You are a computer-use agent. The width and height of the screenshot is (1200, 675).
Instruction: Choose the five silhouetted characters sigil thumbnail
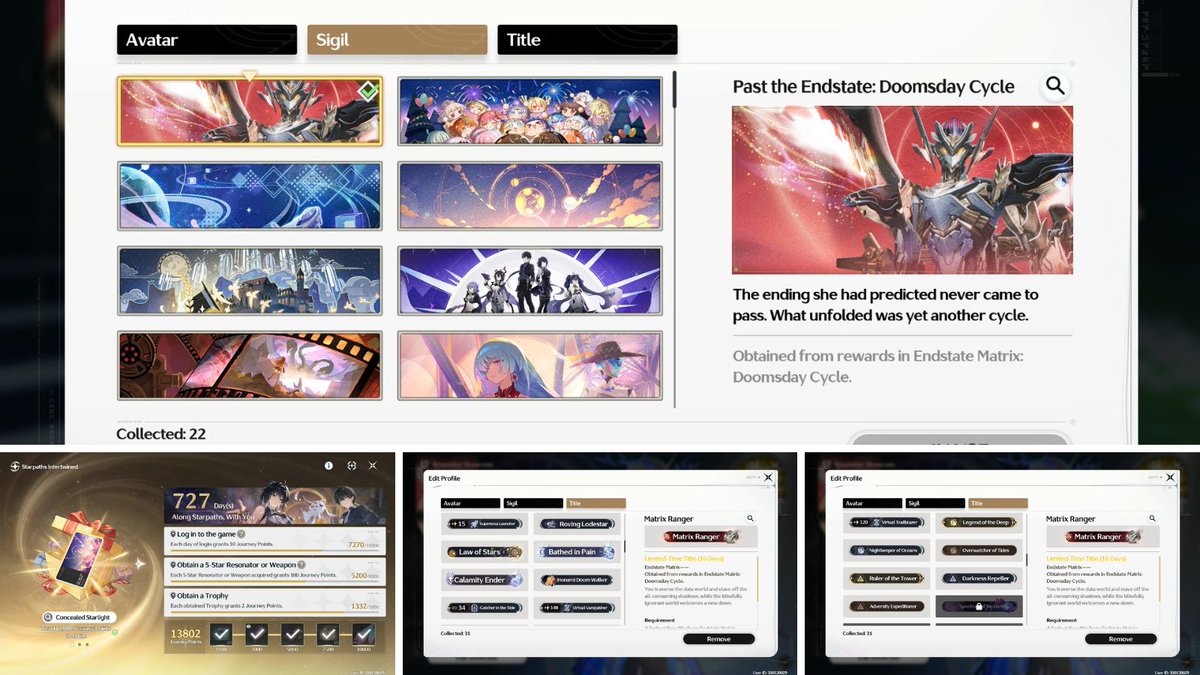click(530, 281)
